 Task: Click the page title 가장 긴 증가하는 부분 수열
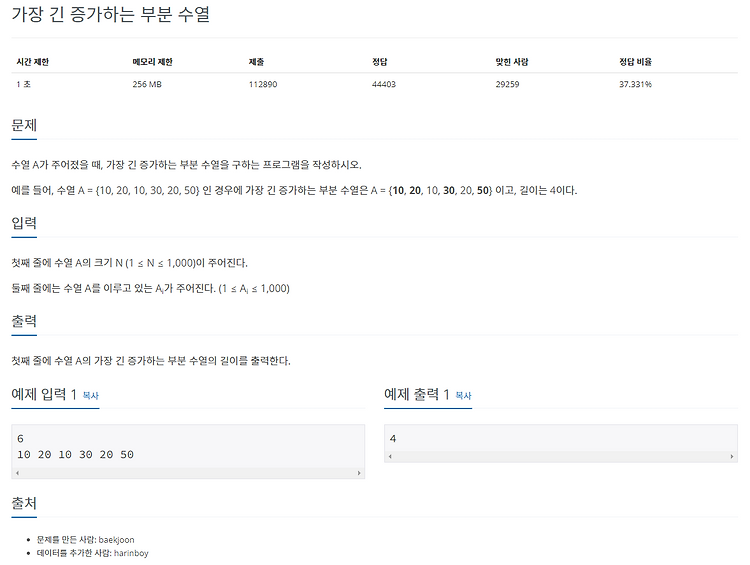[110, 14]
